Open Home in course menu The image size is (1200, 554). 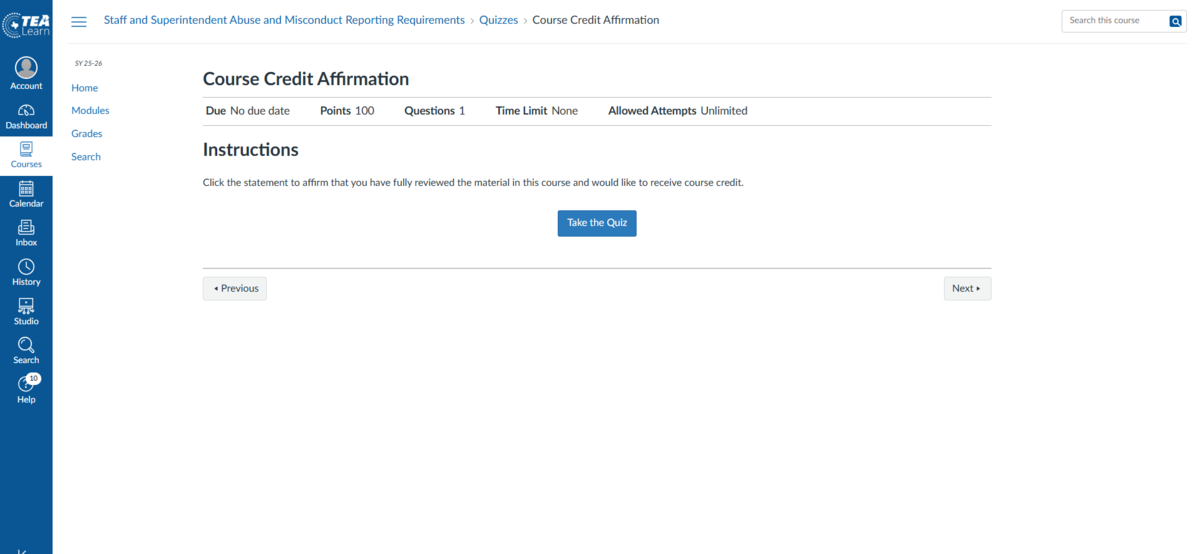coord(85,88)
